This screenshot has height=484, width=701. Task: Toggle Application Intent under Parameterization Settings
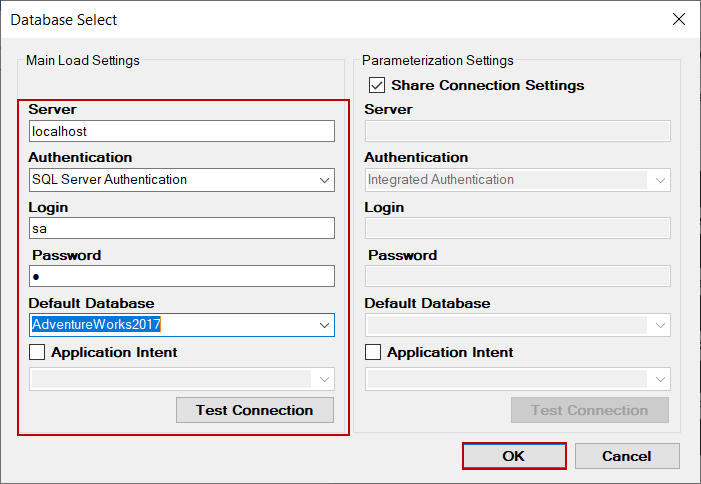pyautogui.click(x=374, y=352)
